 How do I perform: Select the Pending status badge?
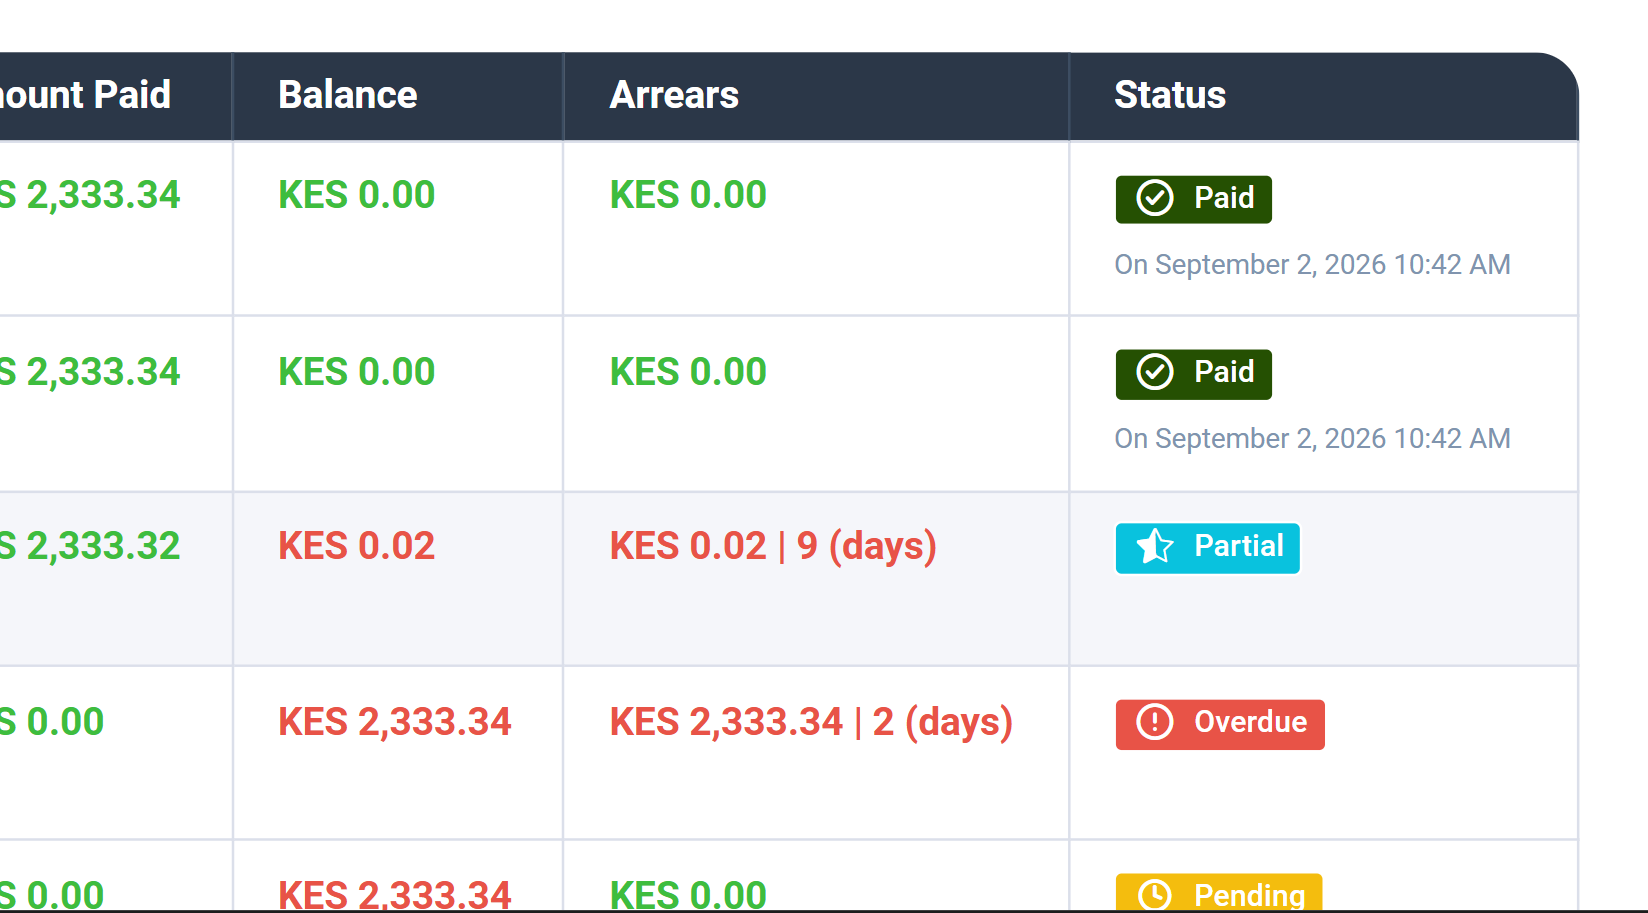[x=1219, y=893]
